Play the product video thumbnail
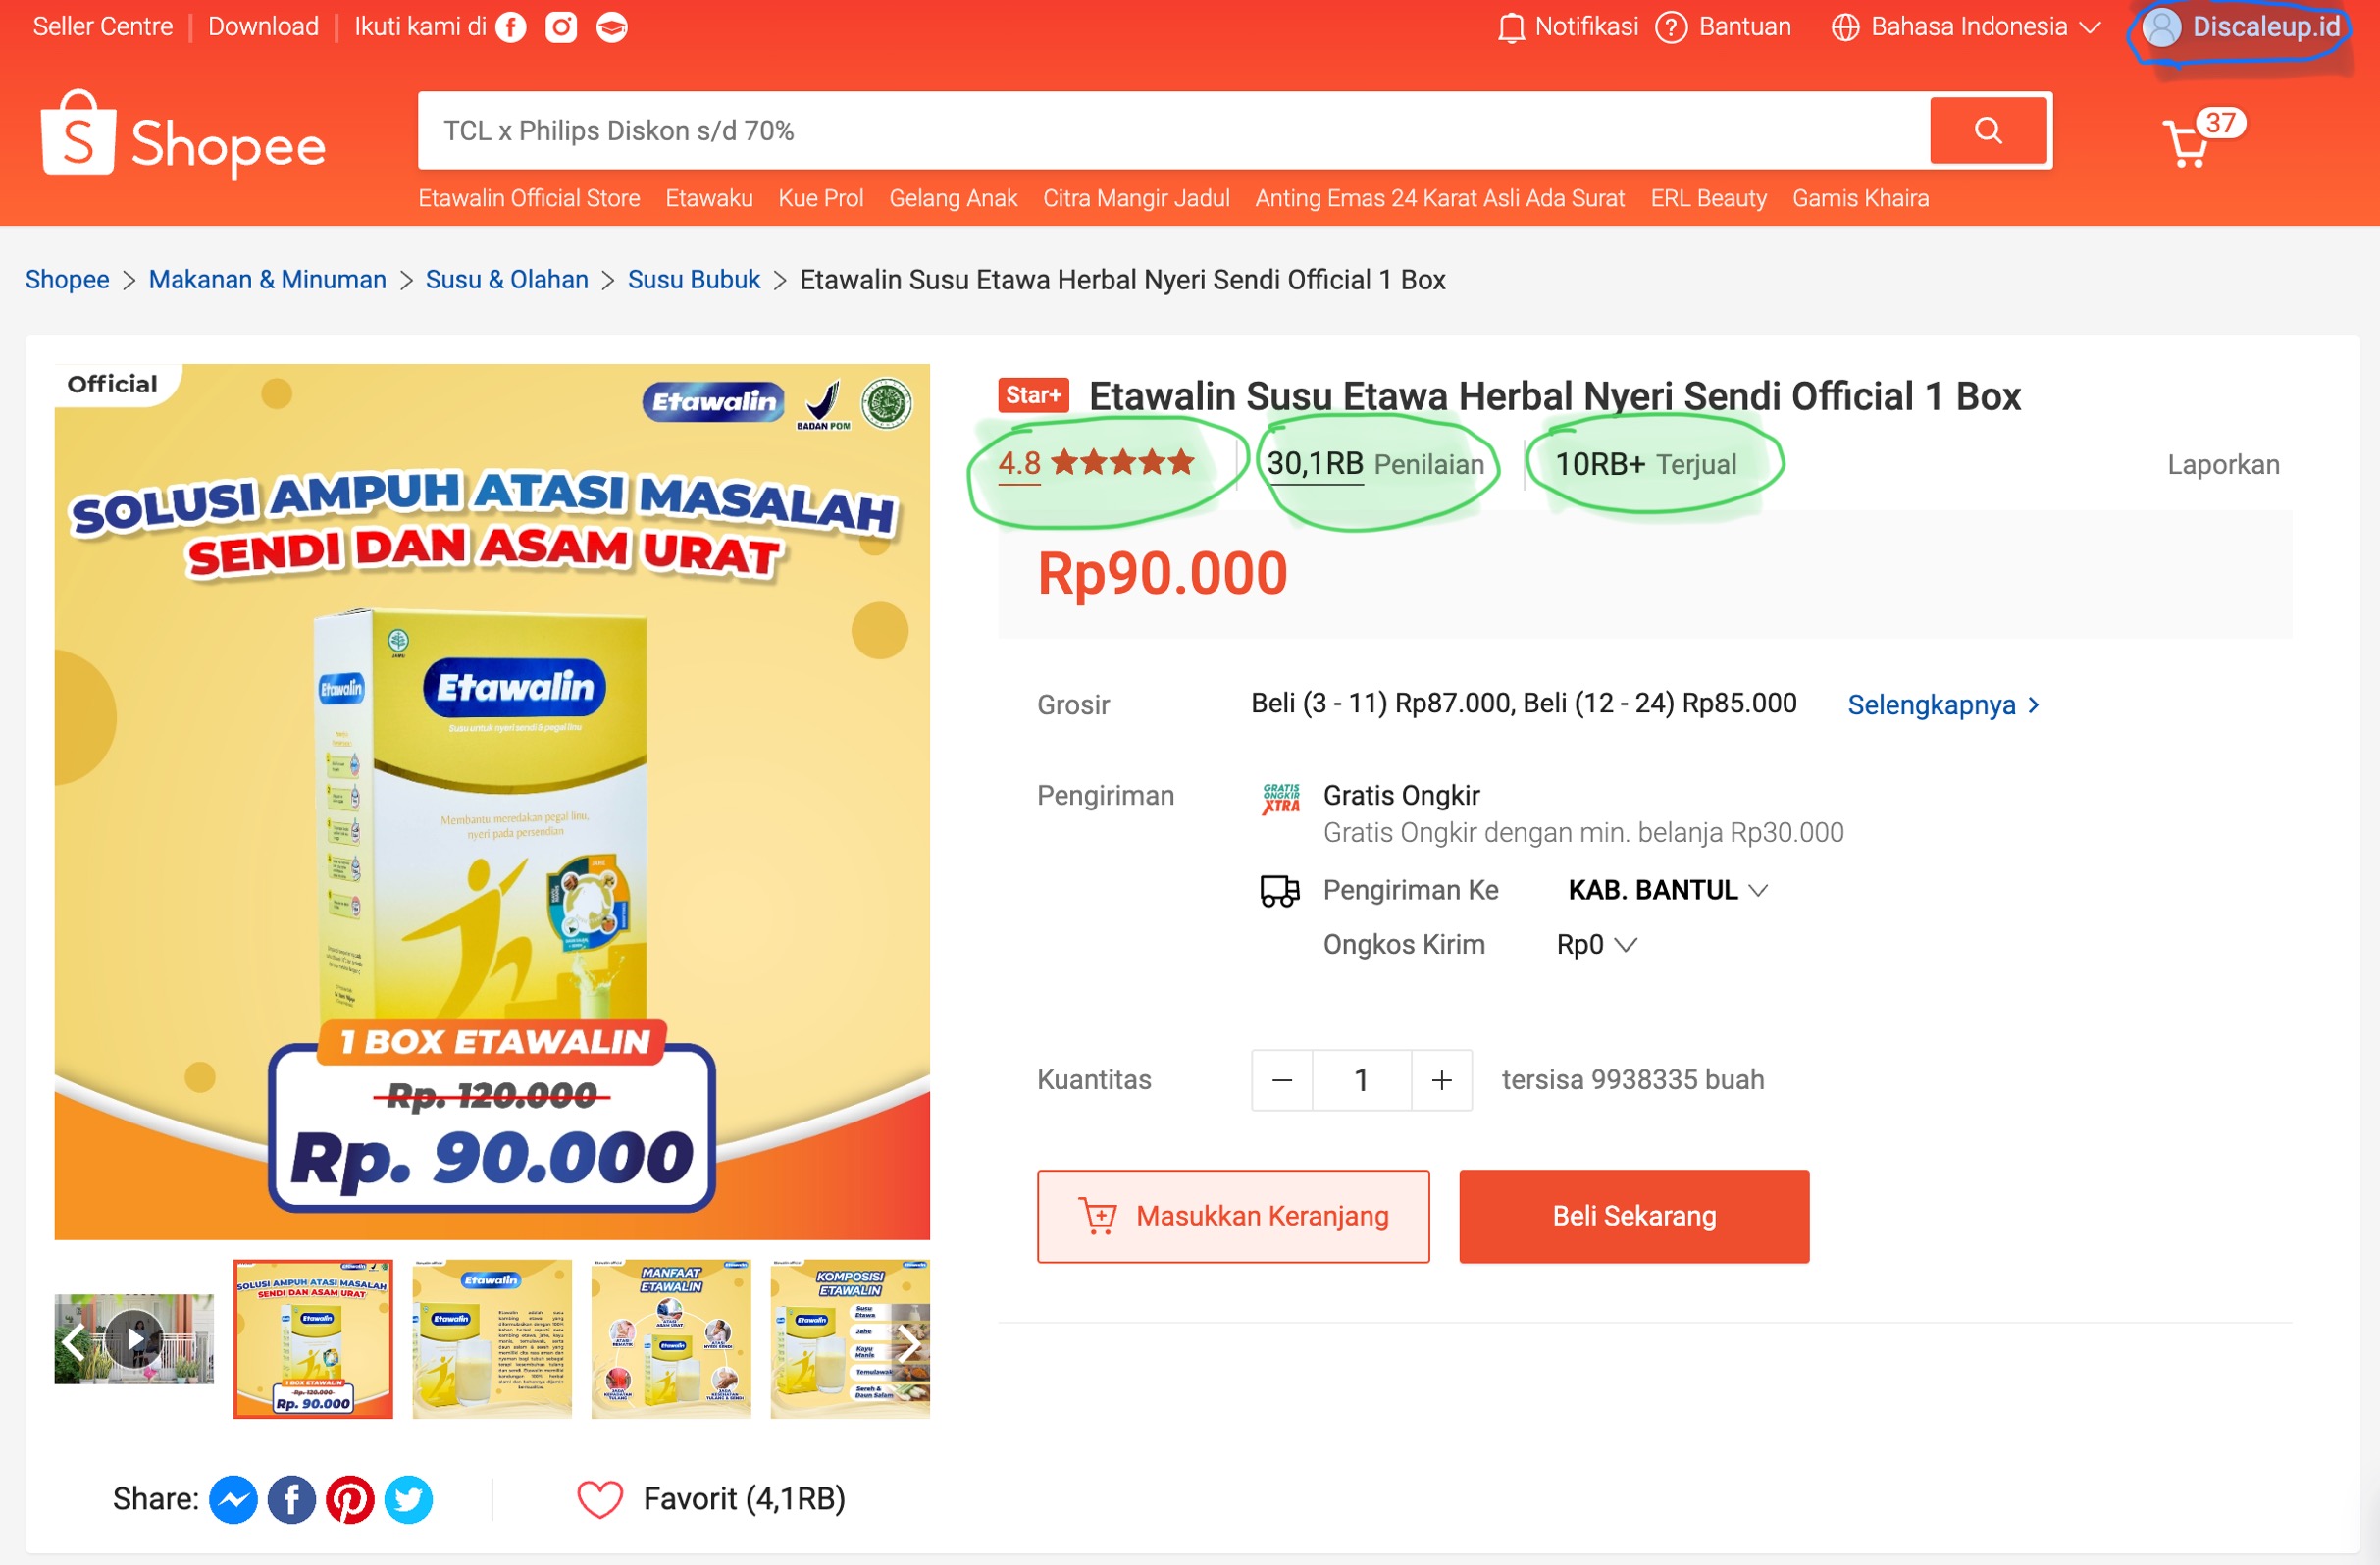Screen dimensions: 2380x1565 click(x=135, y=1339)
